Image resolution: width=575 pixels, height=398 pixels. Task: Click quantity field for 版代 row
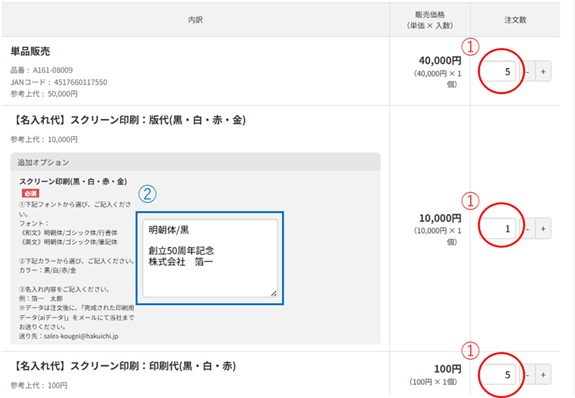pos(499,229)
